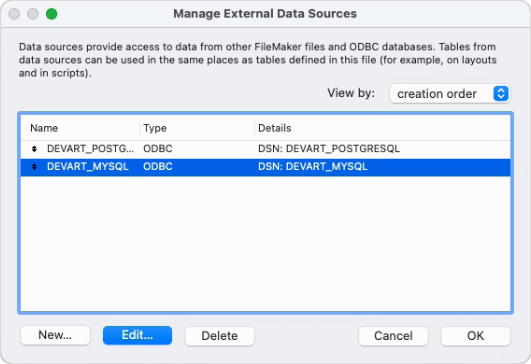Open the View by creation order dropdown

coord(449,94)
